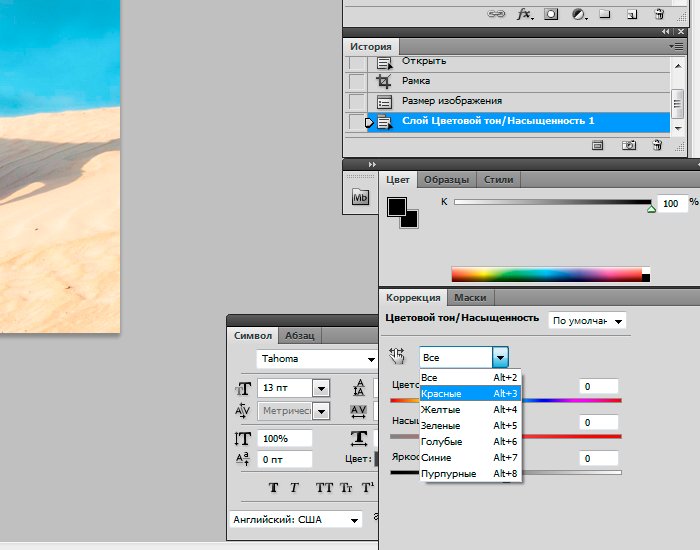
Task: Click the faux bold T icon
Action: coord(273,488)
